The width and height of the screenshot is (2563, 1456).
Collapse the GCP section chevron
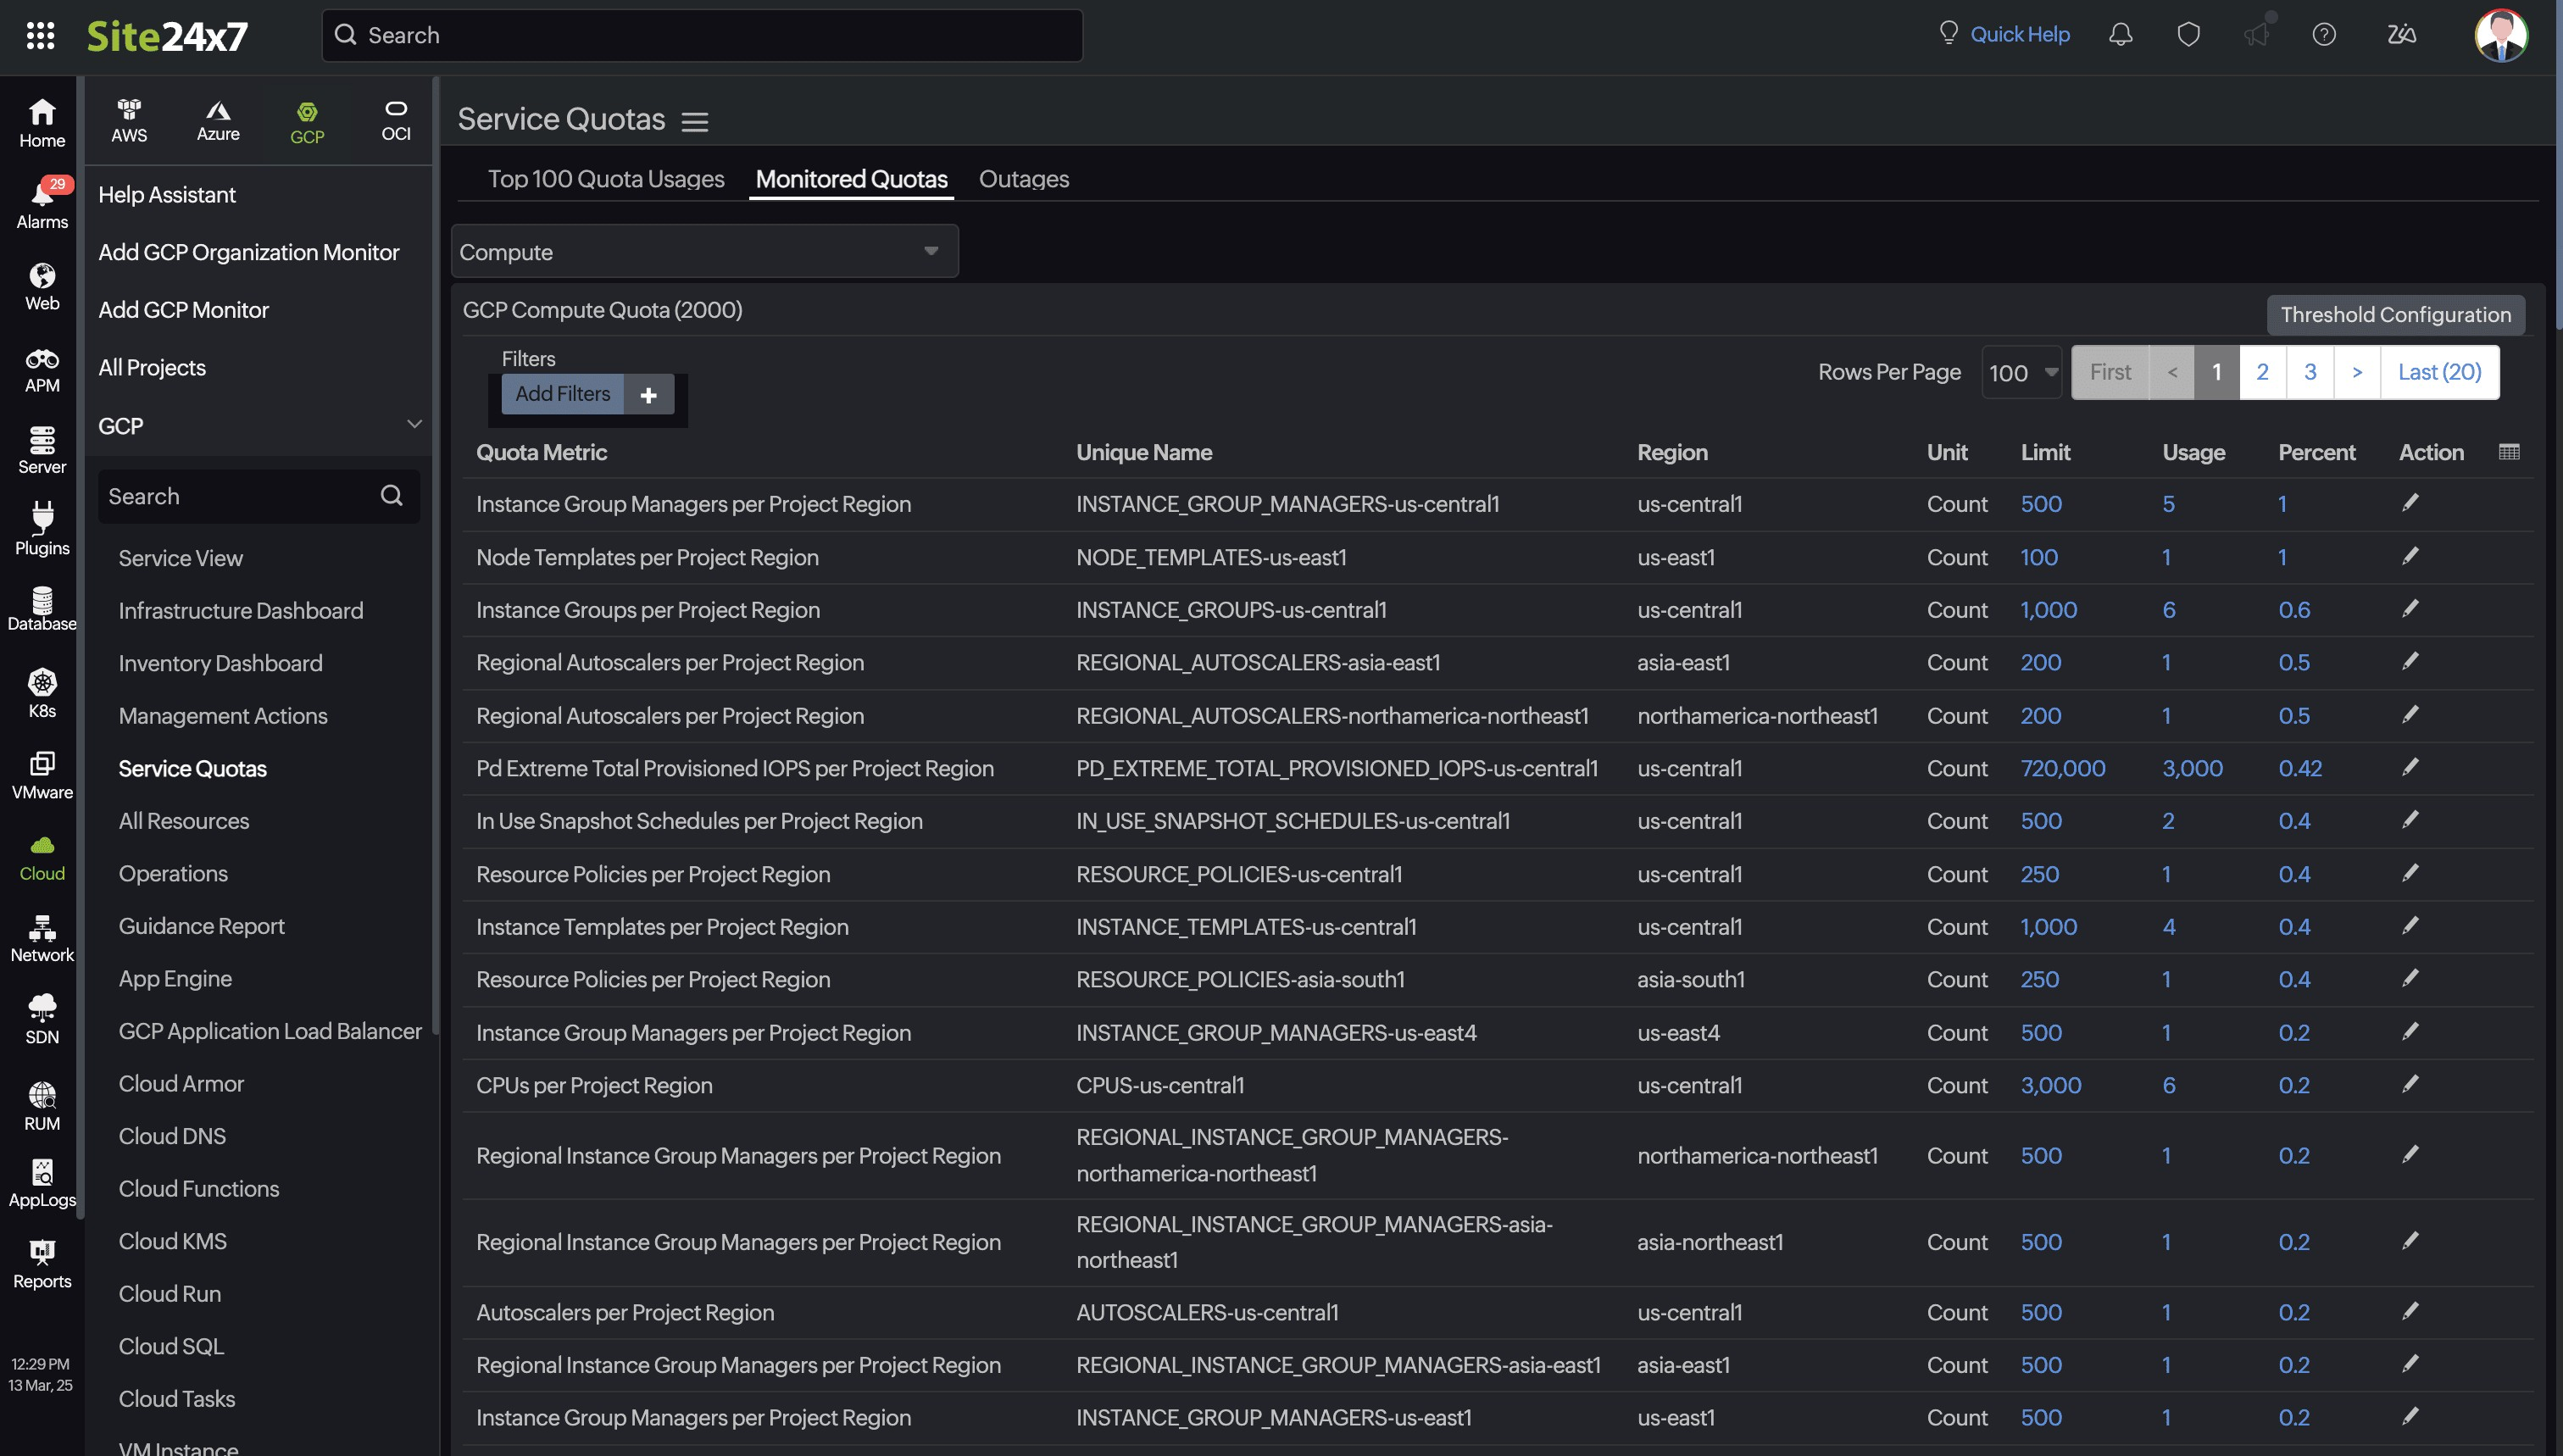coord(414,425)
